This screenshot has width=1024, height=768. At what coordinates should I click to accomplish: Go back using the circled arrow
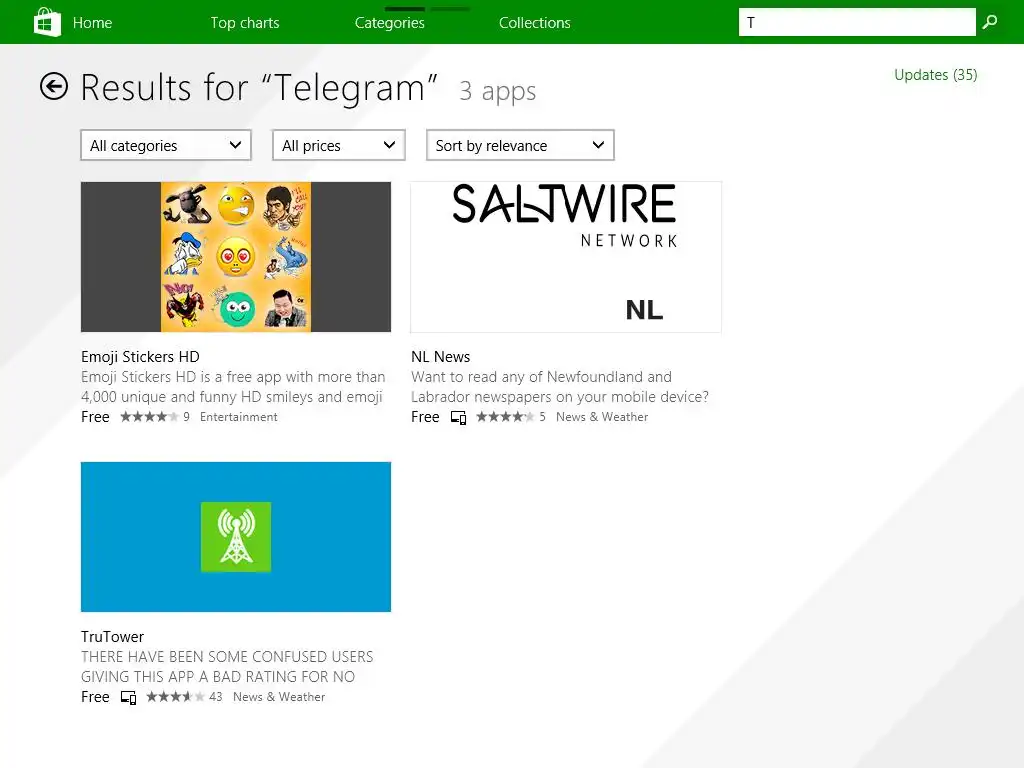[x=54, y=86]
